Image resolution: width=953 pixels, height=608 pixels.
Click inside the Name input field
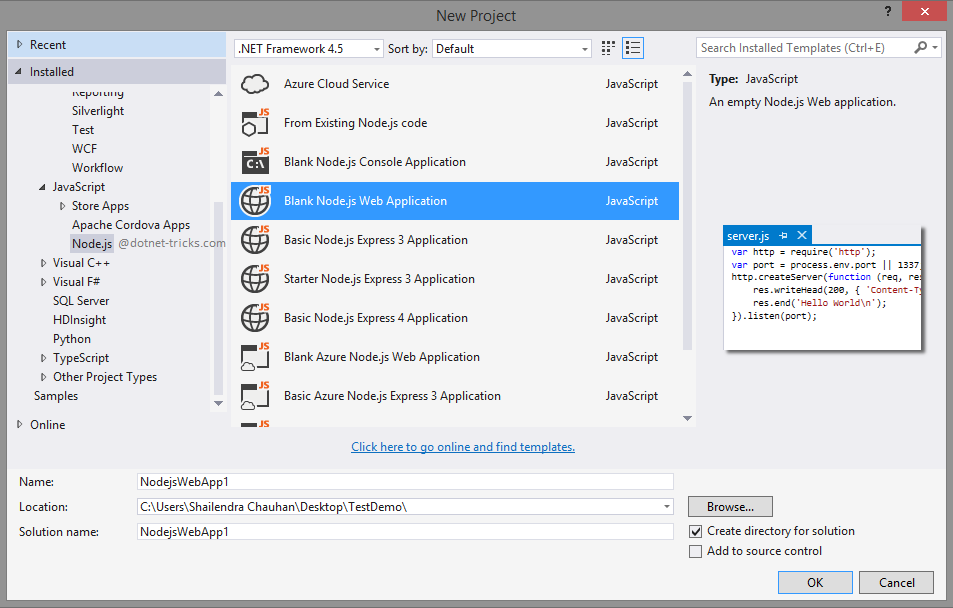click(x=400, y=481)
